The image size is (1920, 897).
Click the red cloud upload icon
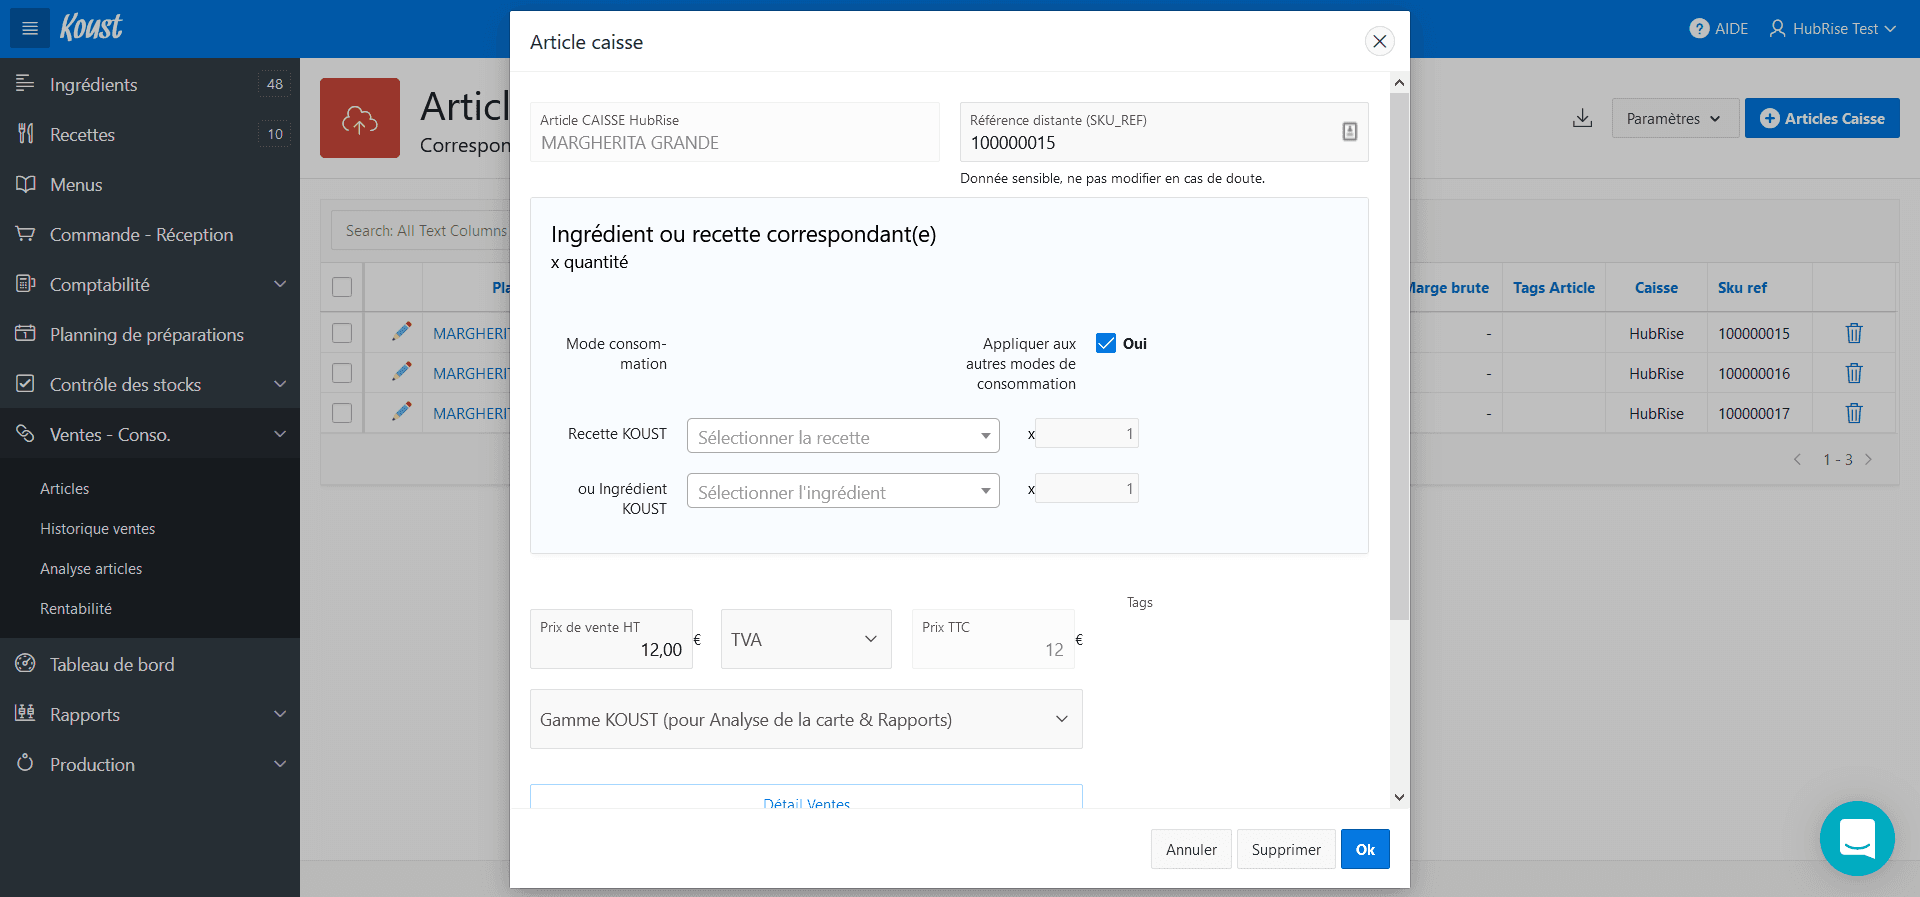(360, 118)
